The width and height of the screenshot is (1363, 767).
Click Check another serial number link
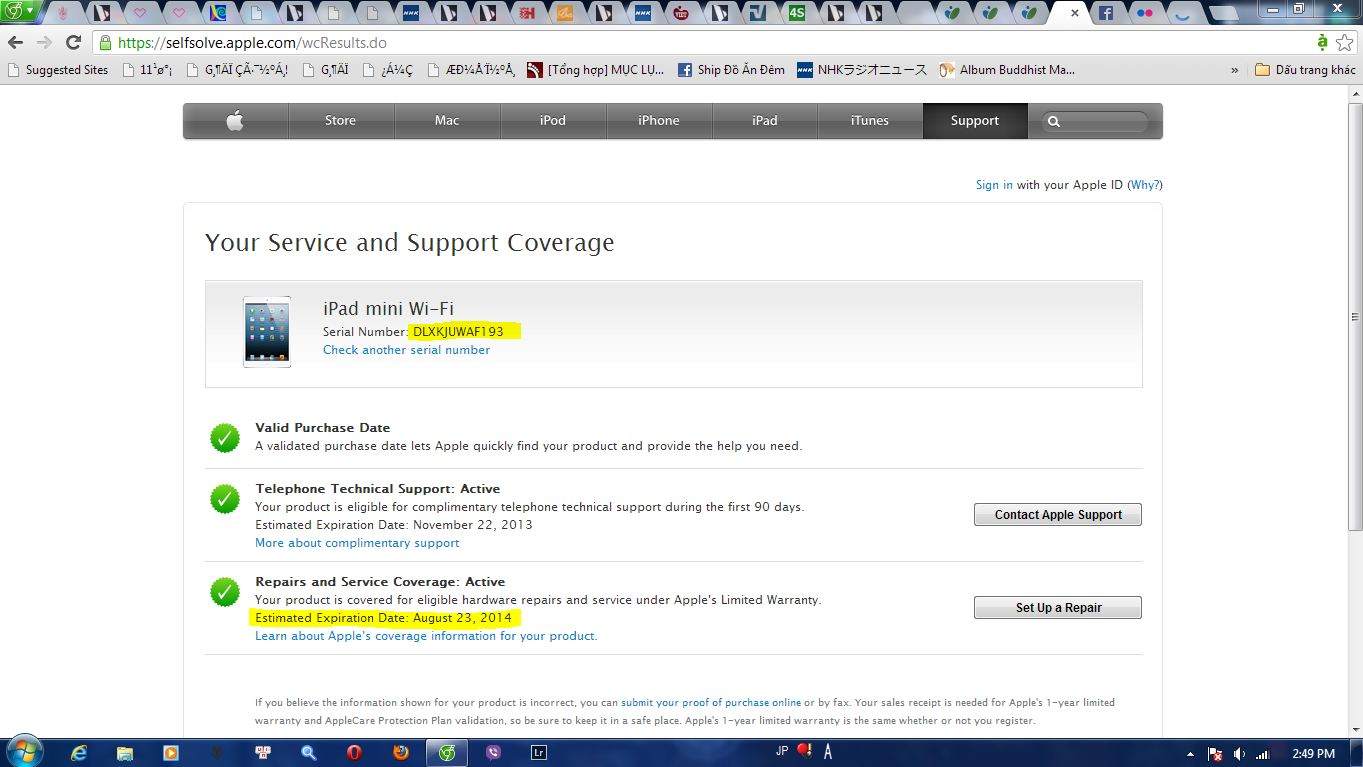tap(406, 350)
